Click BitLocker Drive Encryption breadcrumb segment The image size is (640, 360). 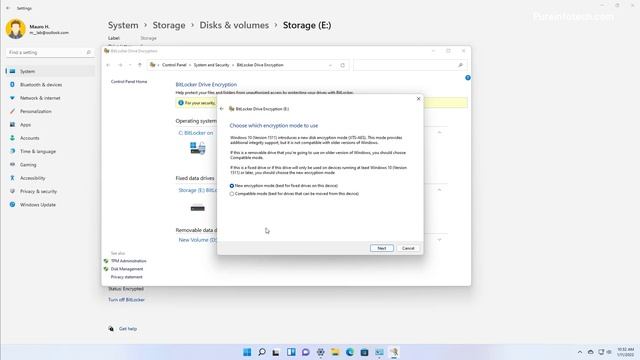[x=260, y=65]
